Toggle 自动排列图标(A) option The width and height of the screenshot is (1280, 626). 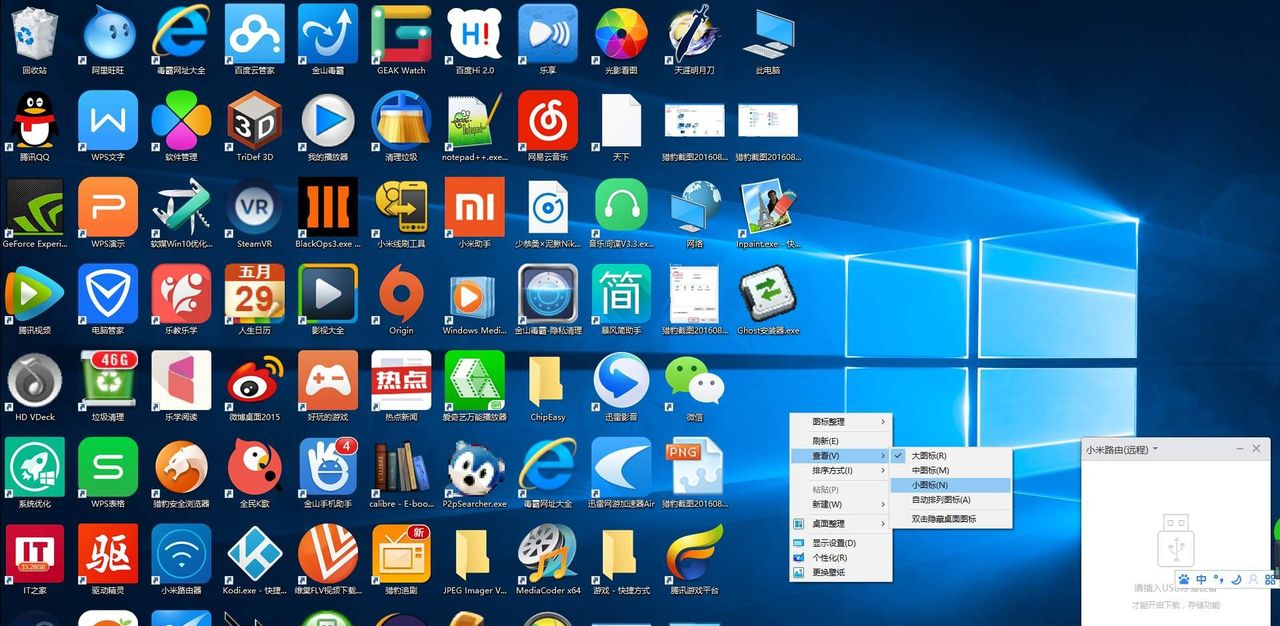951,500
